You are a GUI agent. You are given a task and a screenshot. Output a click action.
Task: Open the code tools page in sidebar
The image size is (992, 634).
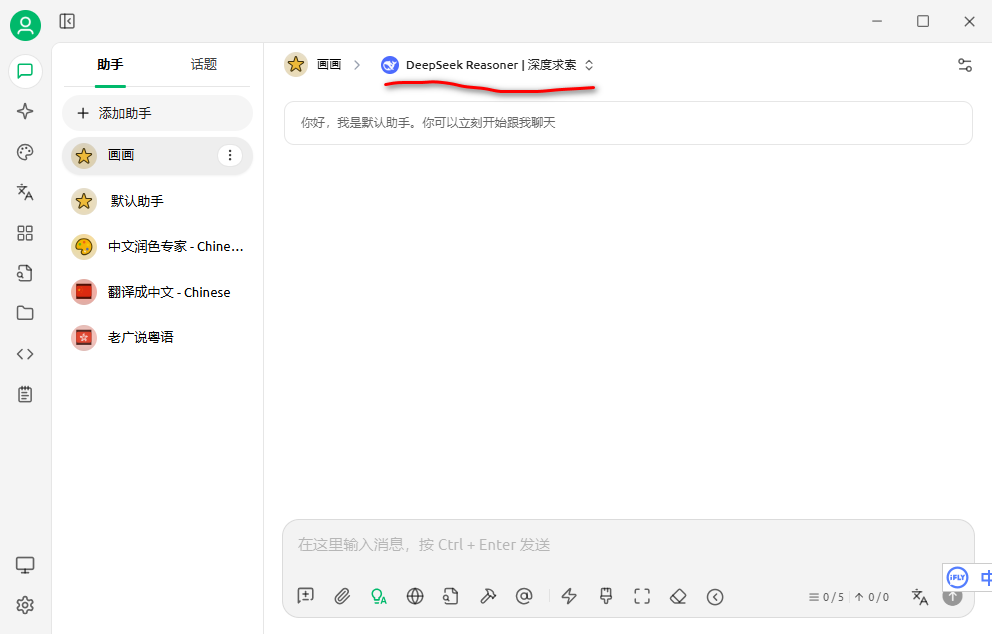pos(25,354)
